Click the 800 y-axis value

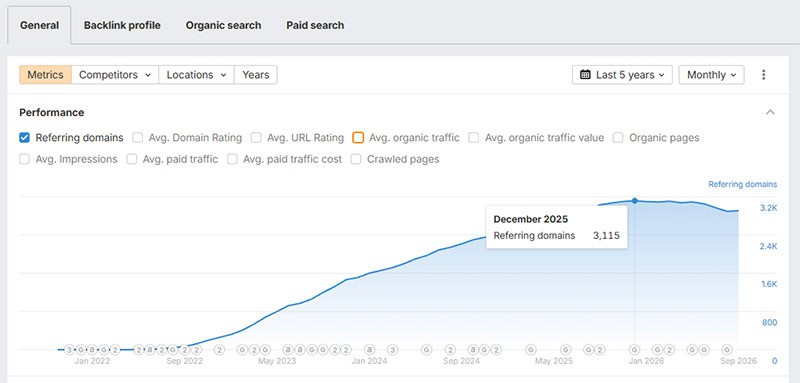tap(770, 323)
